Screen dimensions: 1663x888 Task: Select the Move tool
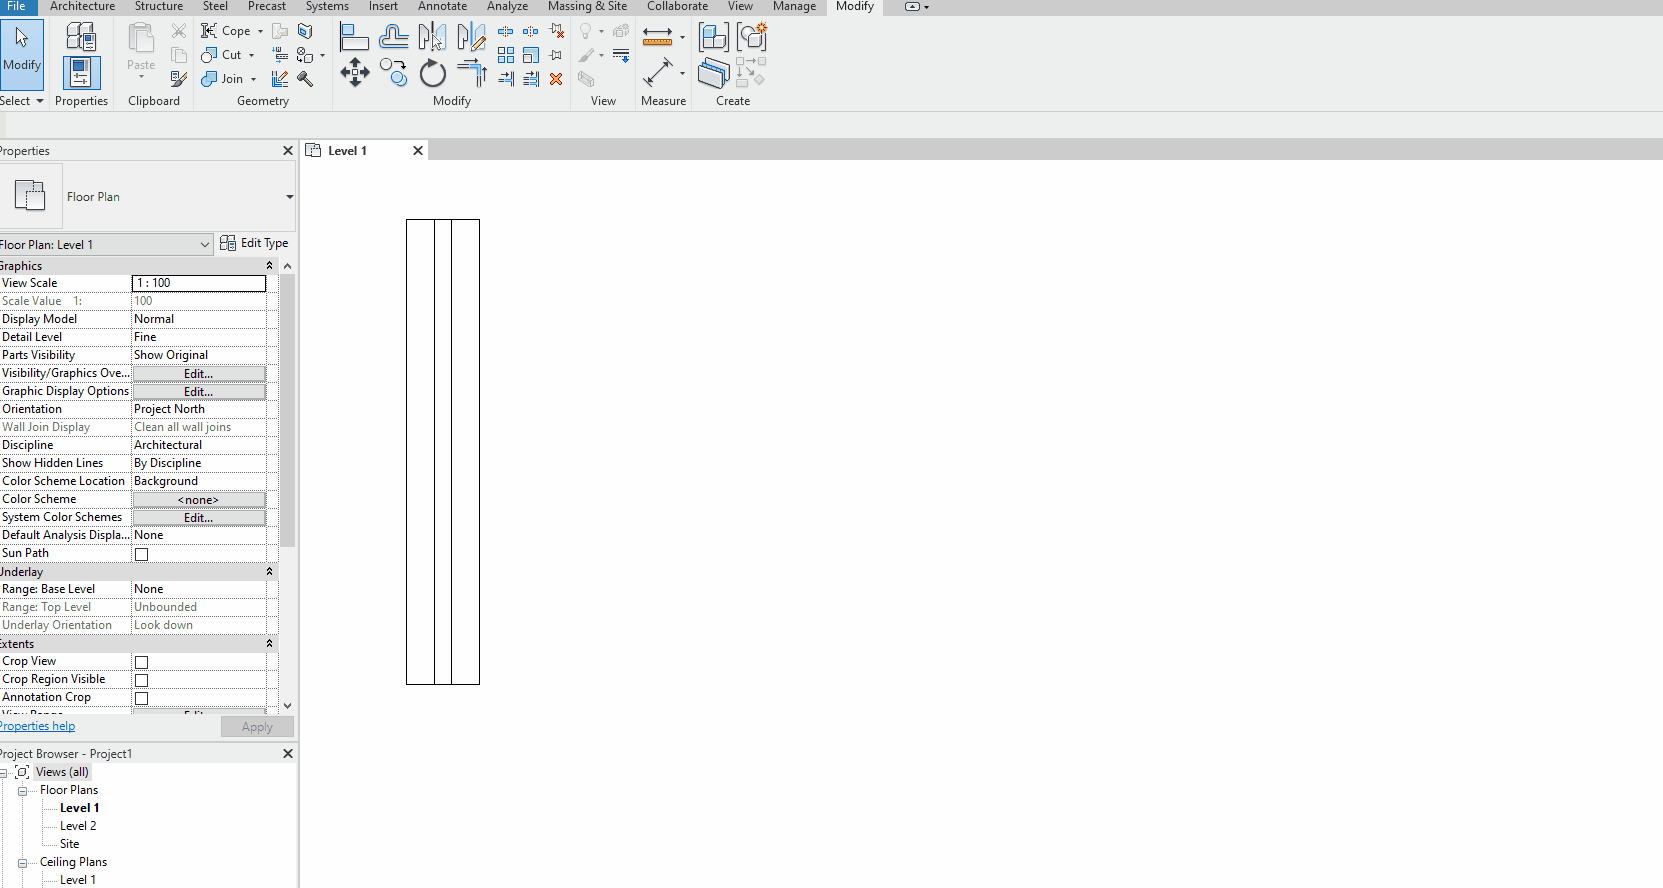tap(354, 73)
